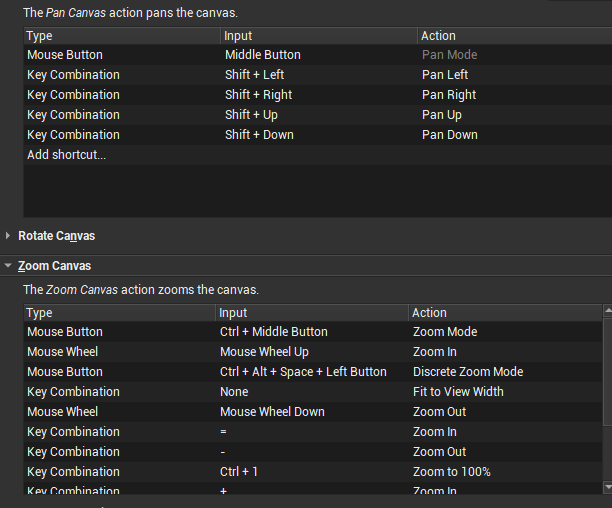Screen dimensions: 612x508
Task: Select the Mouse Wheel Up input cell
Action: coord(264,352)
